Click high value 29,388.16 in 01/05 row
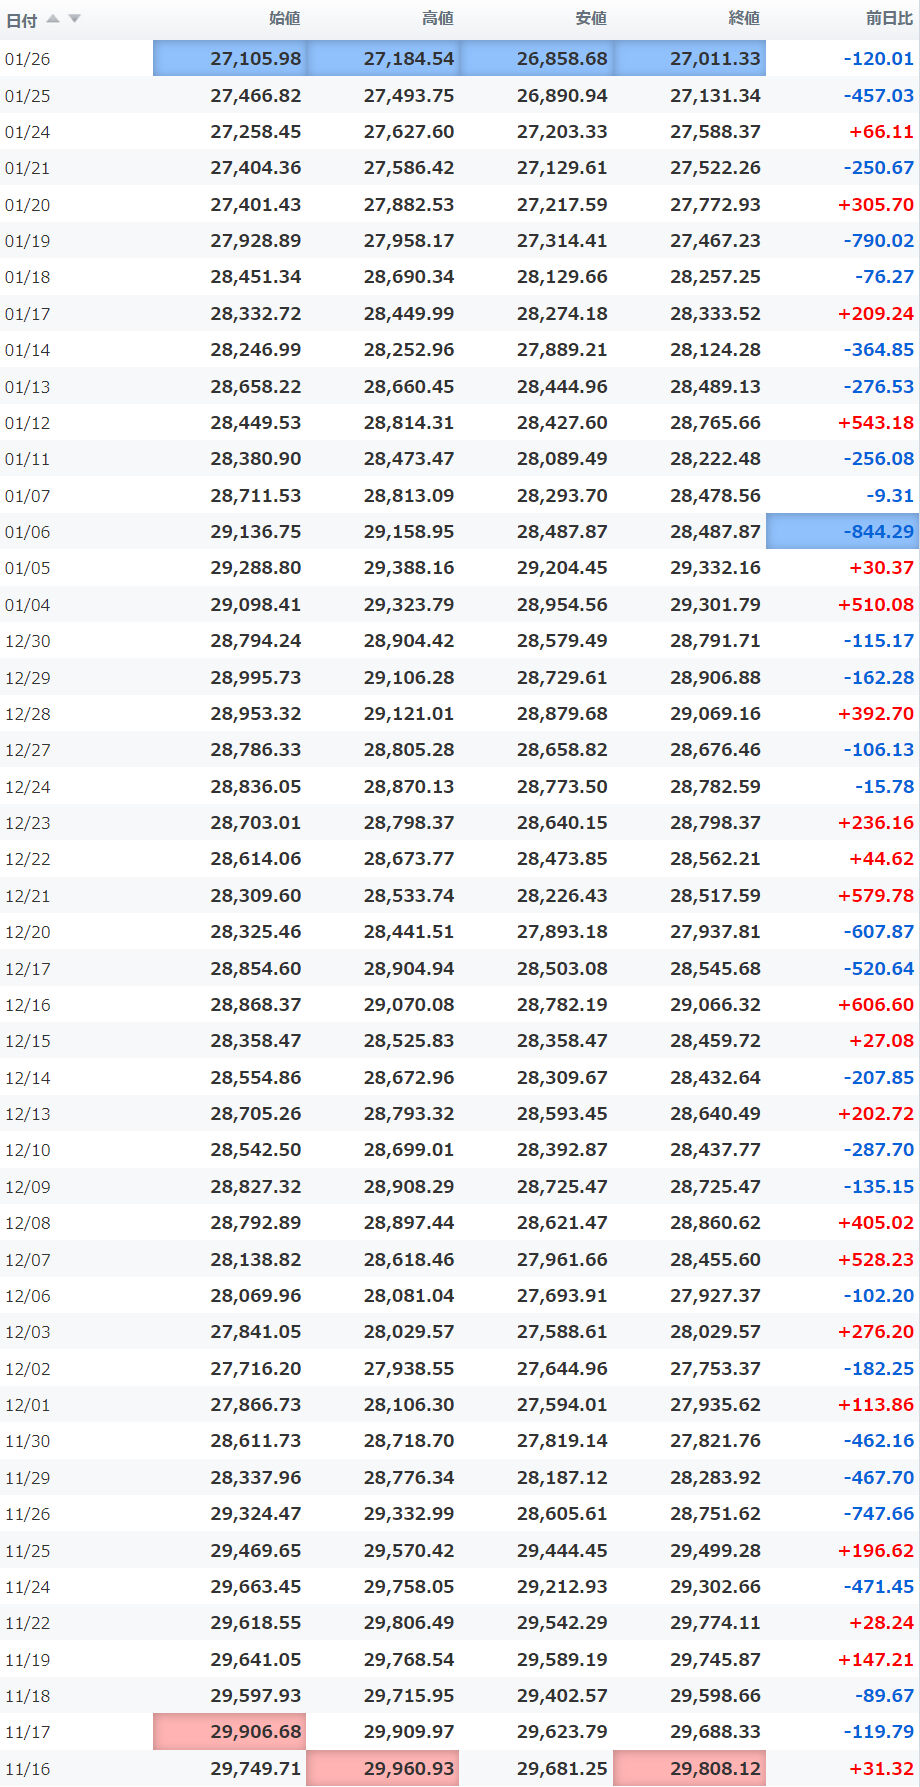 409,568
